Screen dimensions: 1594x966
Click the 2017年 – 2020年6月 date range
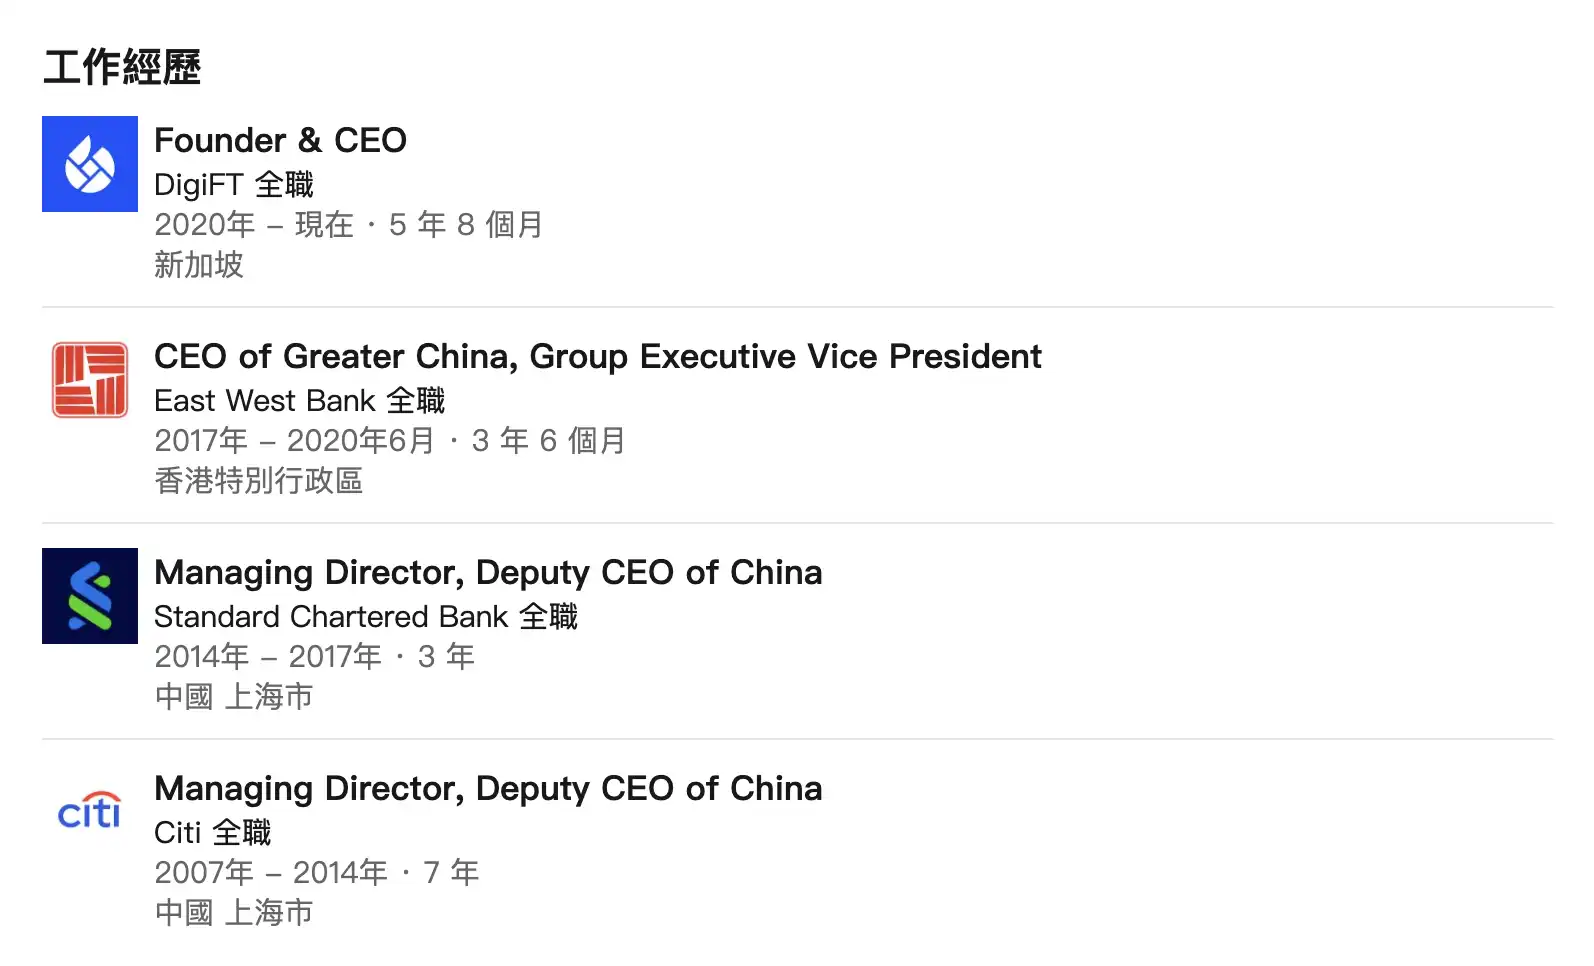[294, 441]
